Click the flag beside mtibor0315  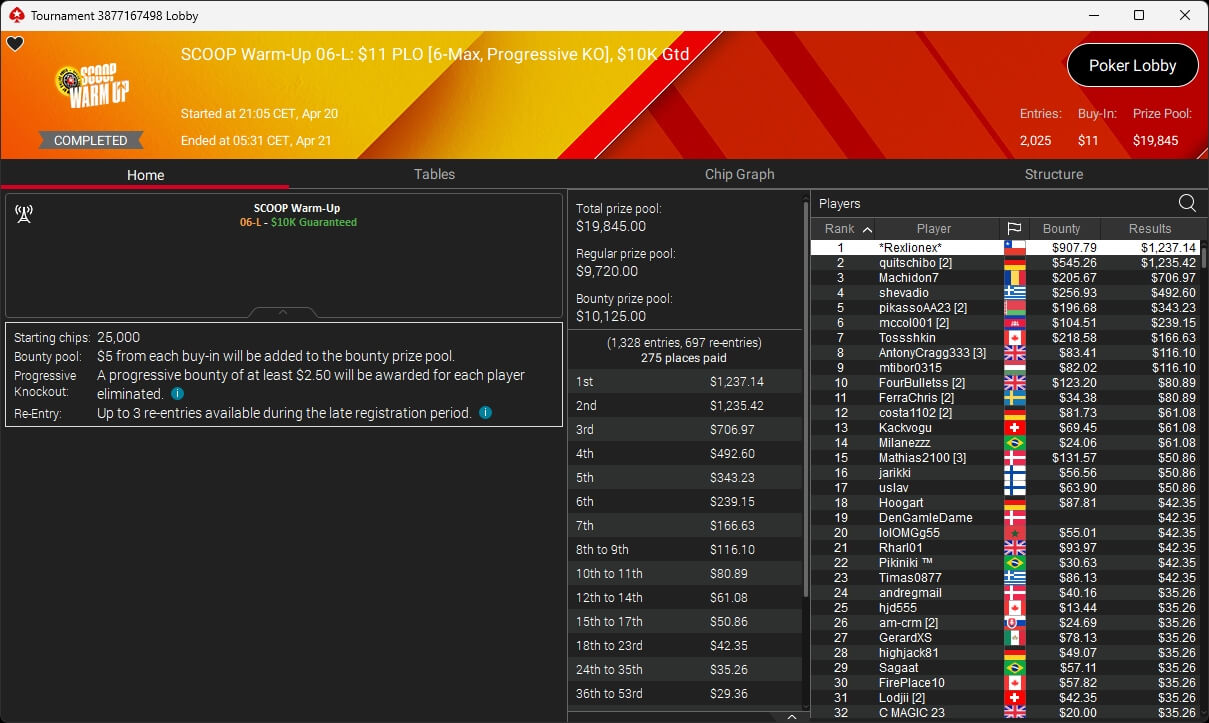[x=1014, y=368]
